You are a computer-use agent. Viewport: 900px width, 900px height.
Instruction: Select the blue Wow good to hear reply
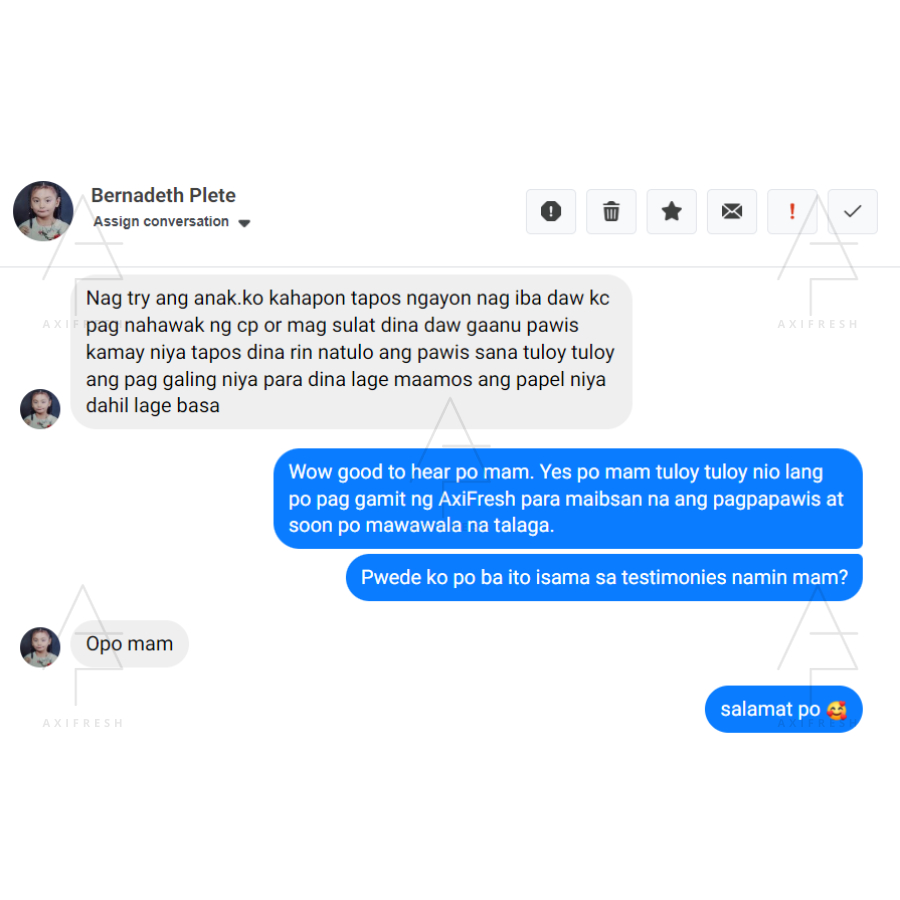[x=568, y=498]
